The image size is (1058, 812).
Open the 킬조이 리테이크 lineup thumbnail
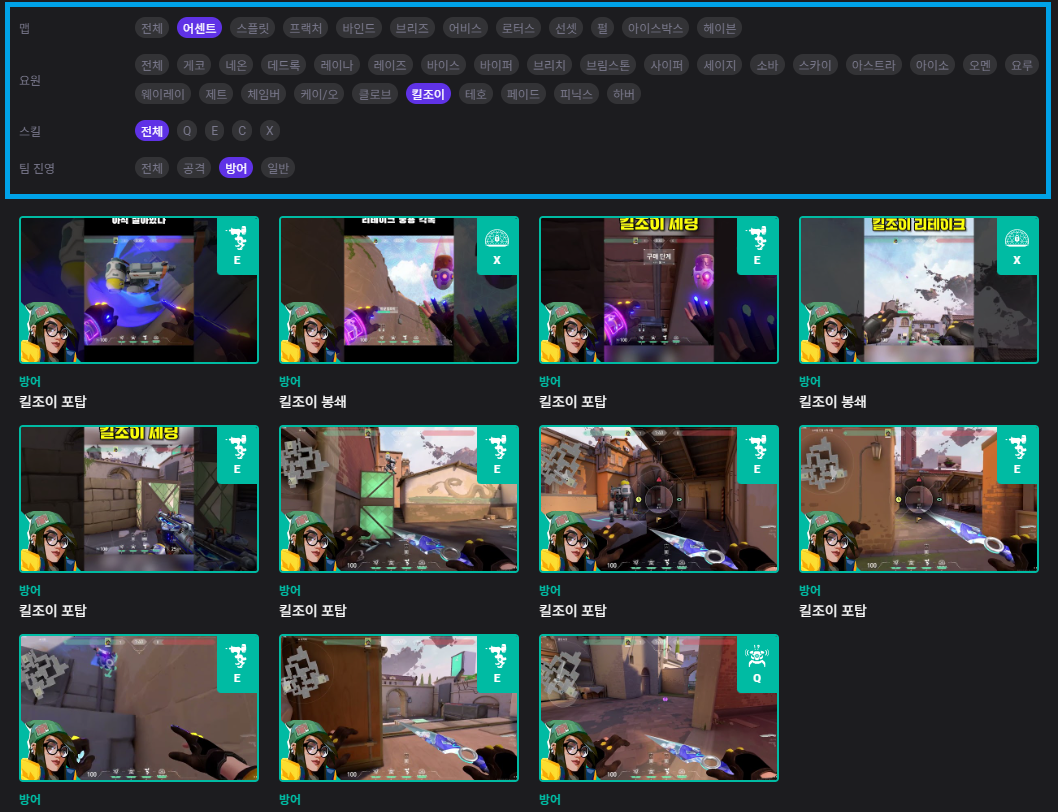[x=918, y=290]
